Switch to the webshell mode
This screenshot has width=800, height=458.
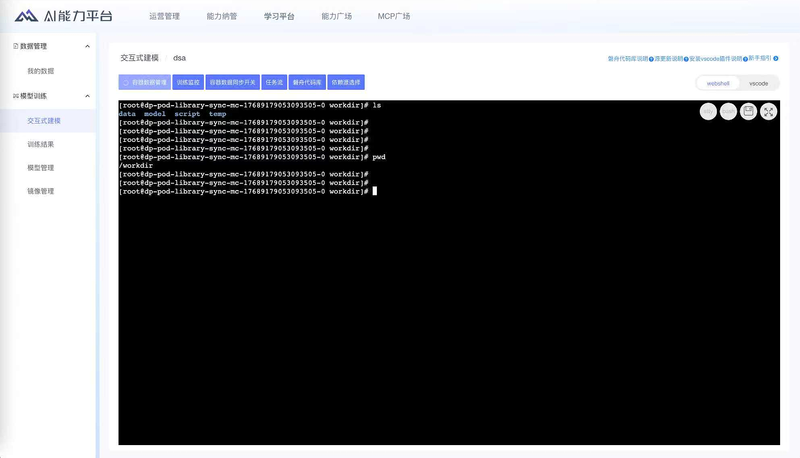pos(718,83)
